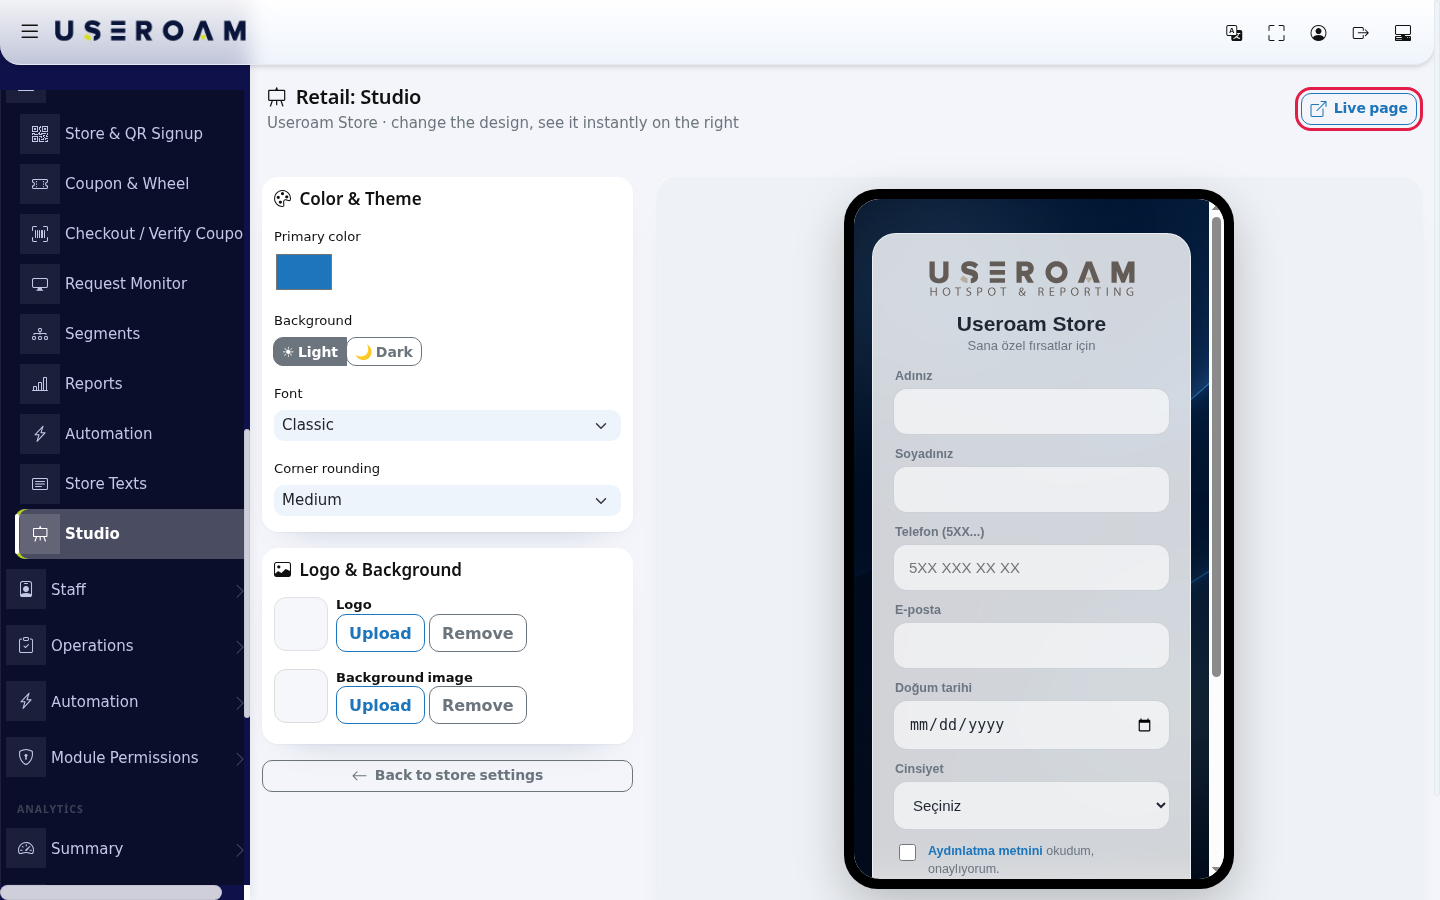Click the Store & QR Signup icon
Screen dimensions: 1440x900
coord(40,134)
